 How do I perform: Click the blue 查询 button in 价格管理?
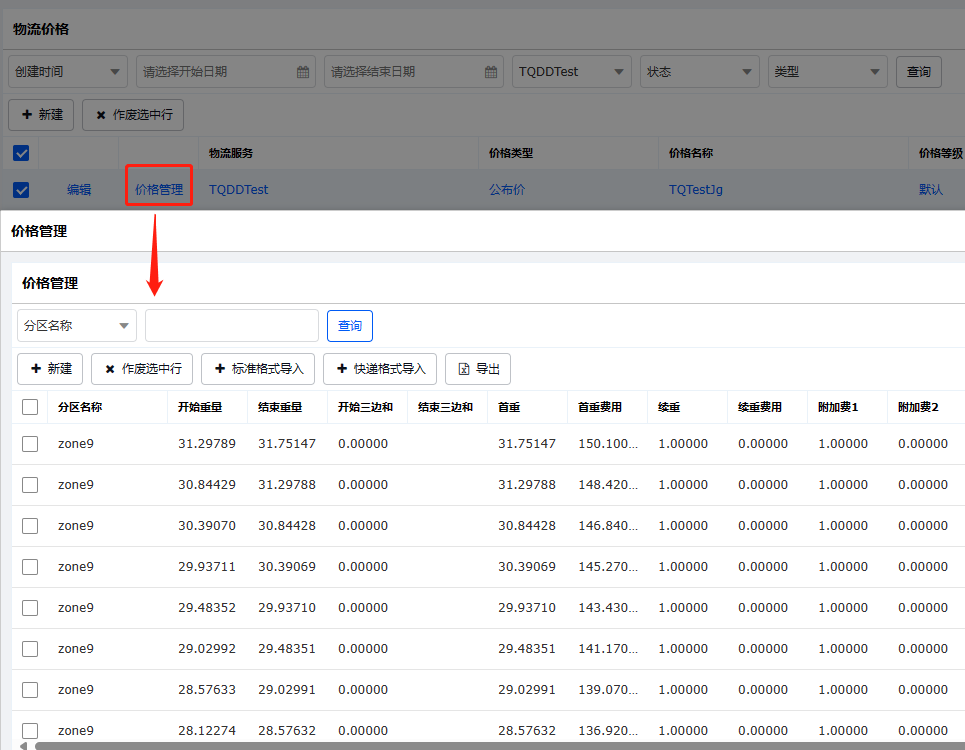(x=350, y=325)
